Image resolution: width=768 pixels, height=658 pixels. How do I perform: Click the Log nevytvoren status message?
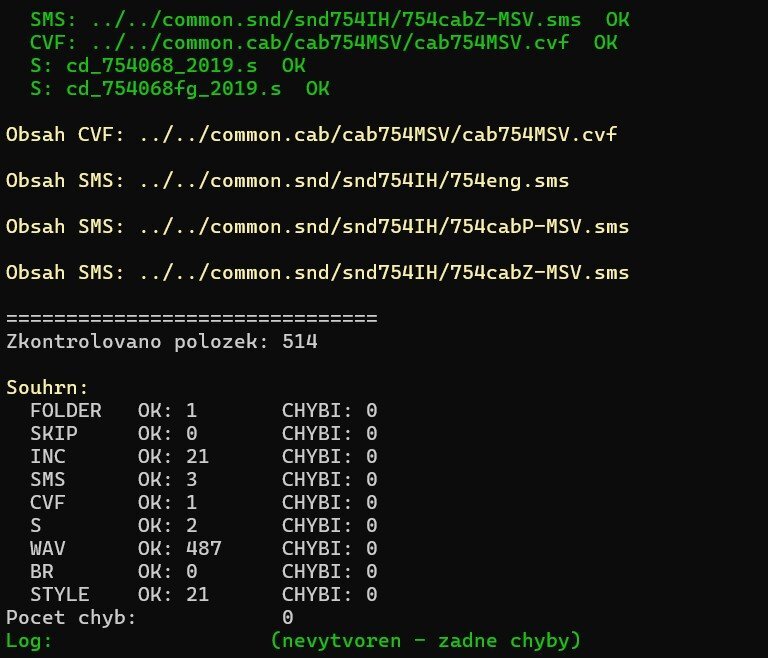click(x=426, y=640)
